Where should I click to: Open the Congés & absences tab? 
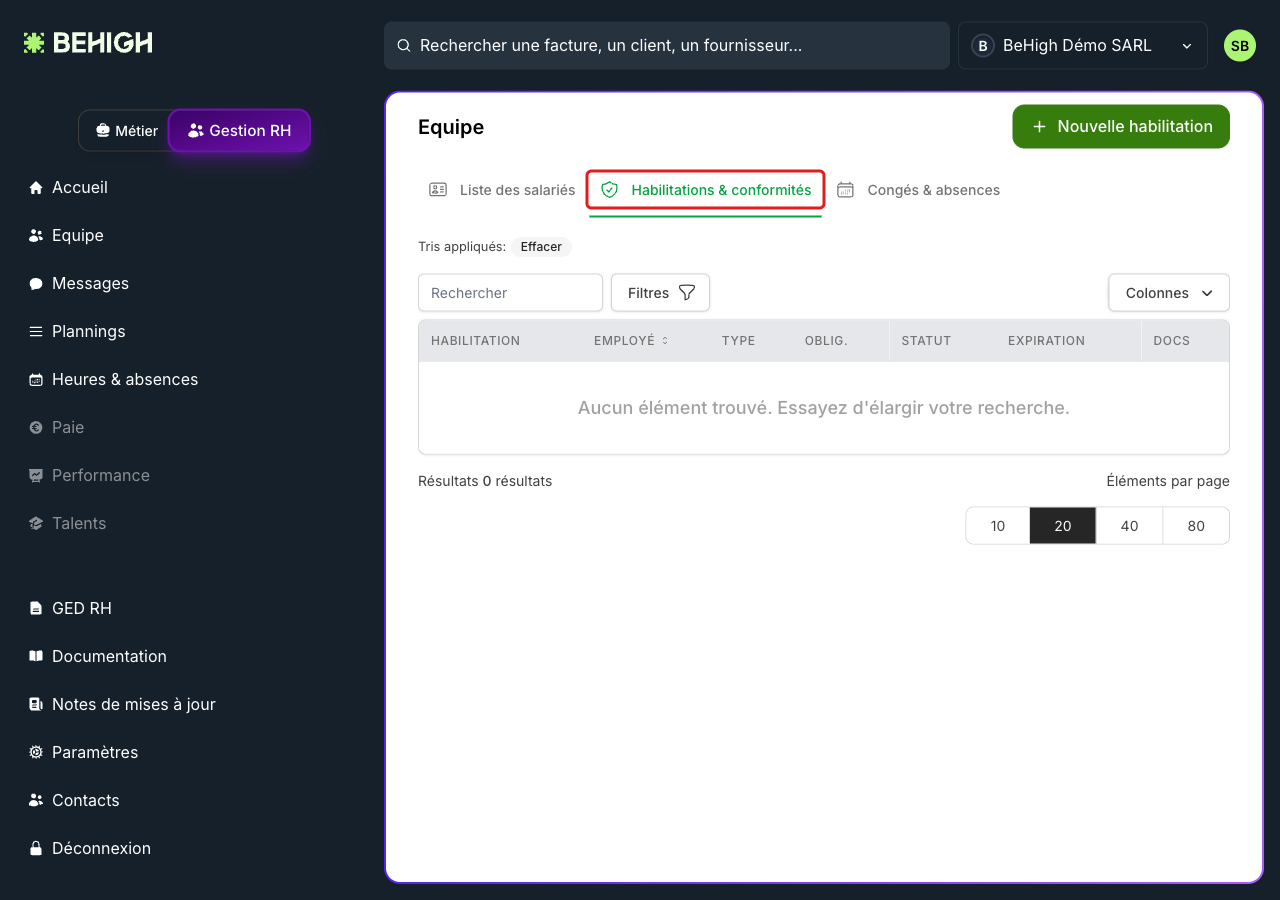point(918,190)
